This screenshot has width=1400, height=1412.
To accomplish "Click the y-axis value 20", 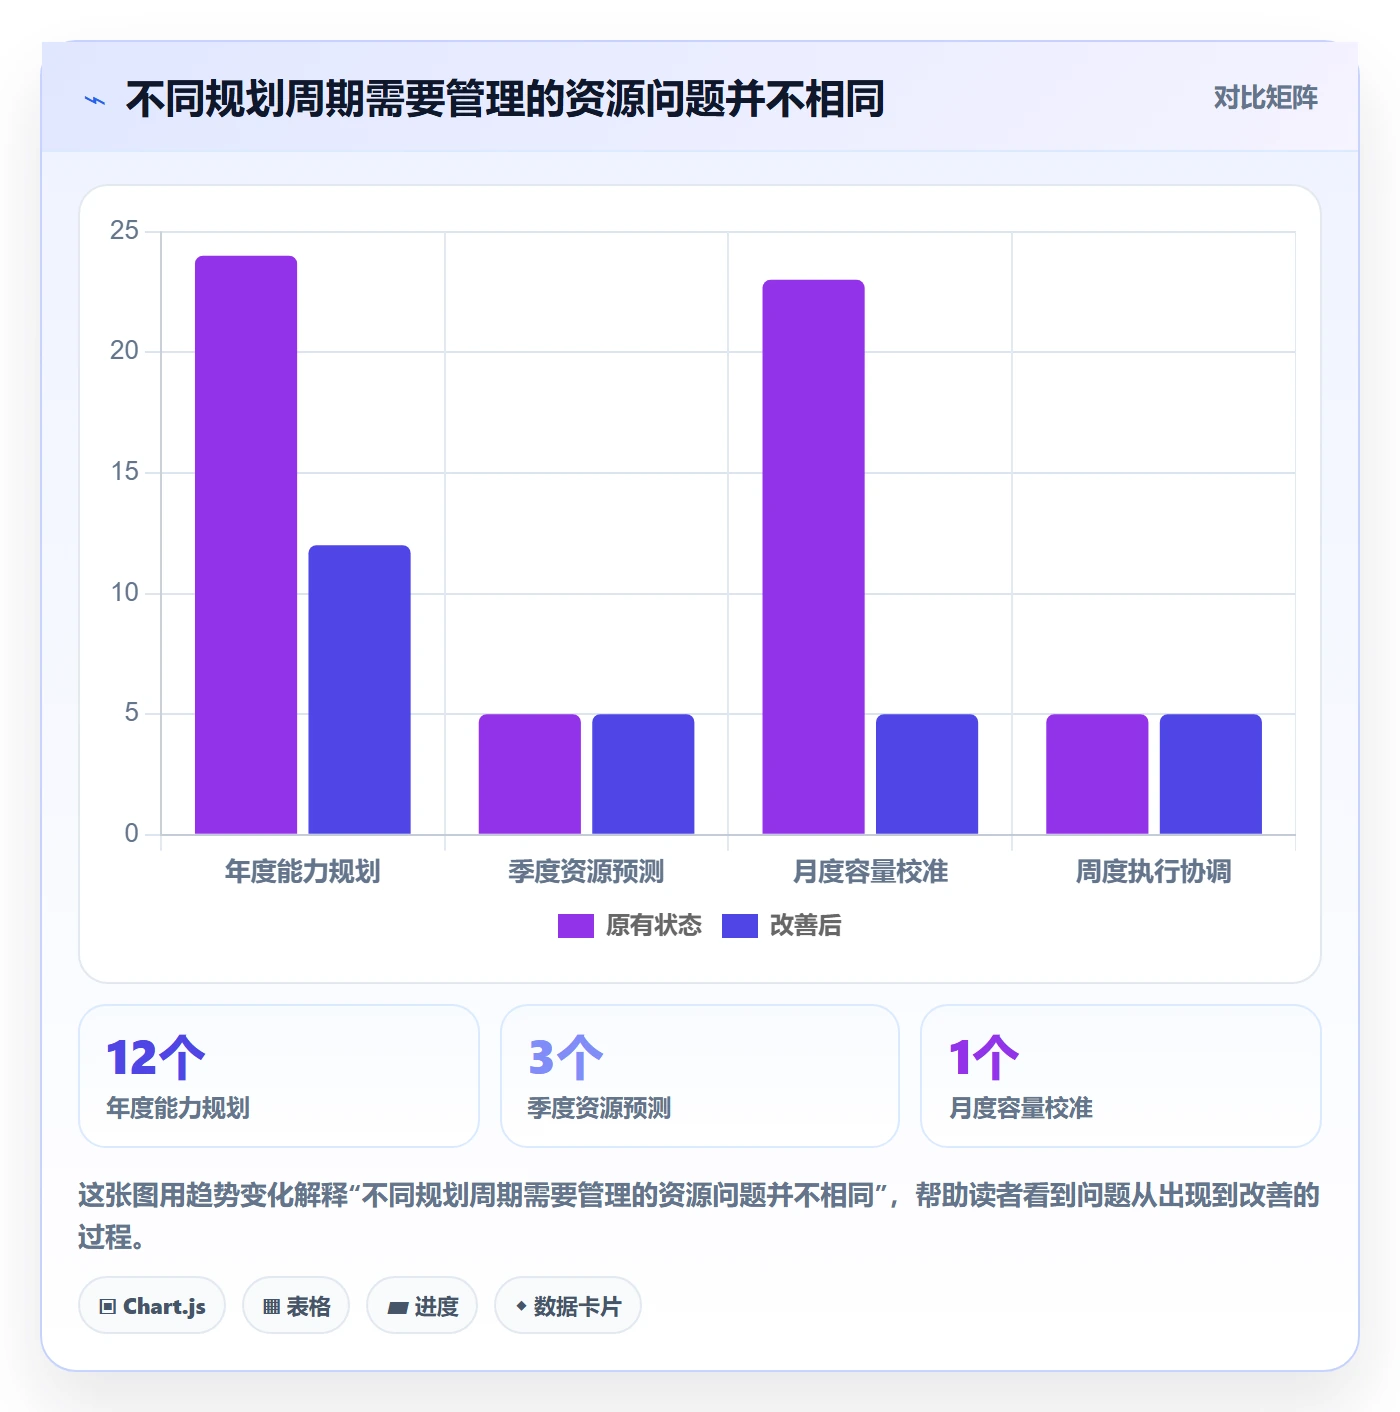I will point(124,351).
